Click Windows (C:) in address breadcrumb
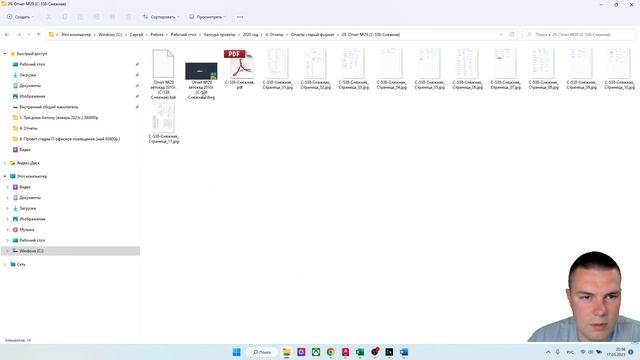The image size is (640, 360). pyautogui.click(x=110, y=35)
